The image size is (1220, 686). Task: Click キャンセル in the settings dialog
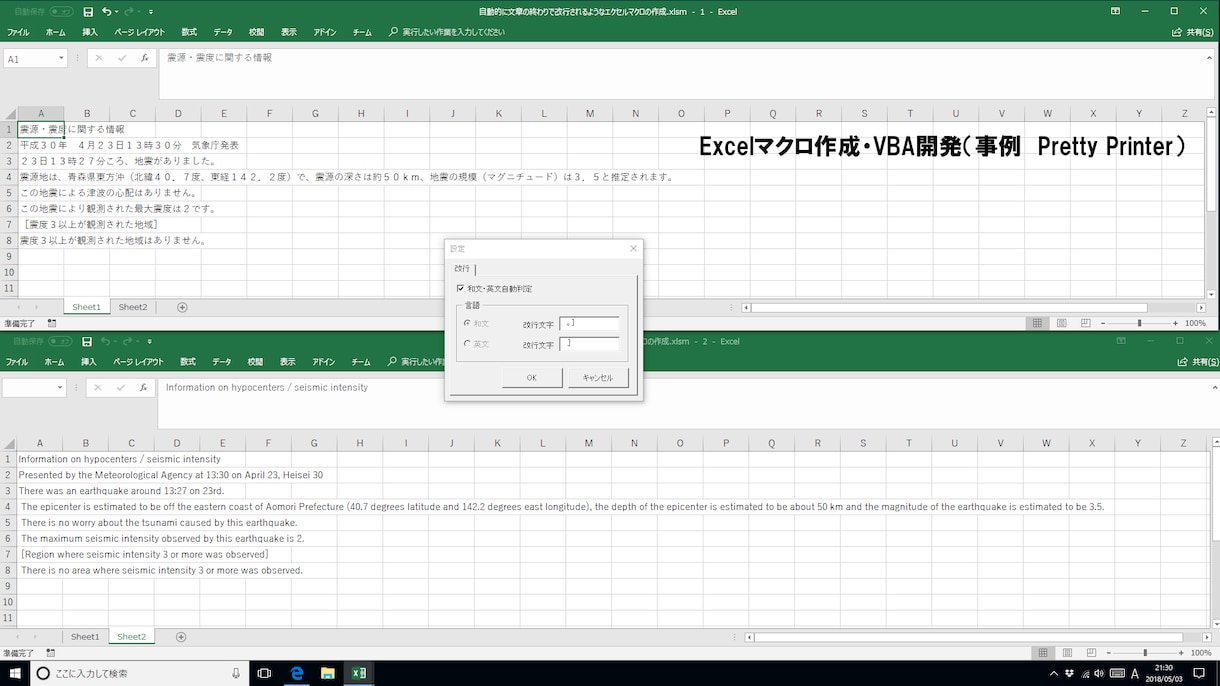598,377
